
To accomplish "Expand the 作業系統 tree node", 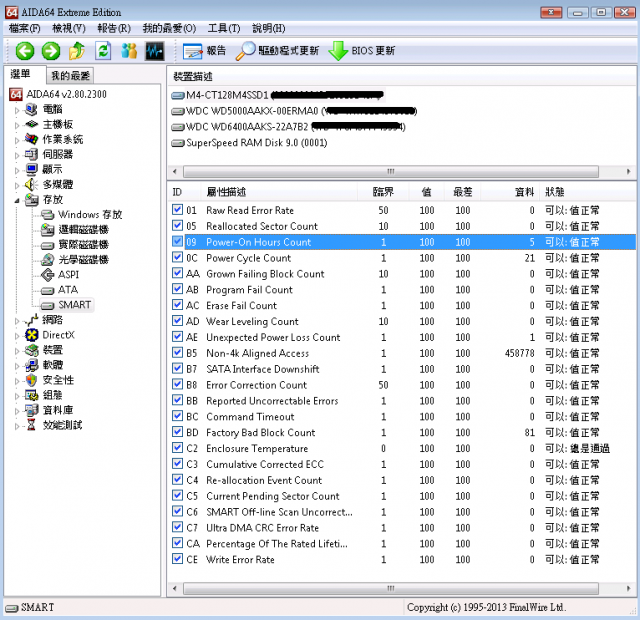I will (x=17, y=140).
